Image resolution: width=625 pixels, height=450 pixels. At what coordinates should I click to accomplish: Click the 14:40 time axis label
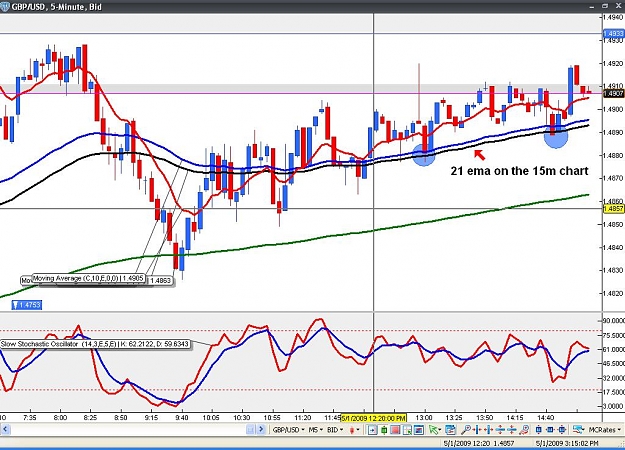click(545, 418)
